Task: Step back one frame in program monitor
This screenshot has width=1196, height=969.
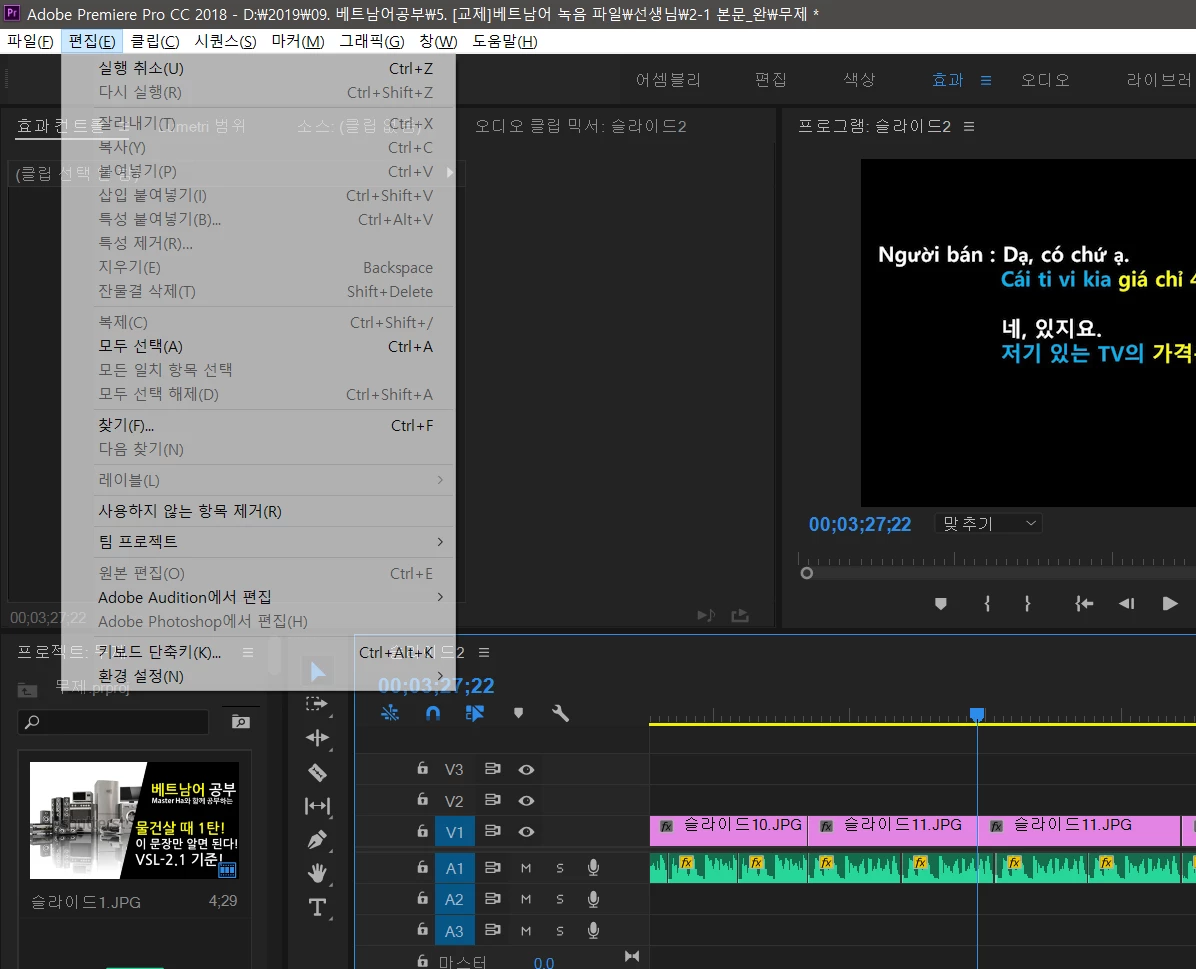Action: pos(1127,604)
